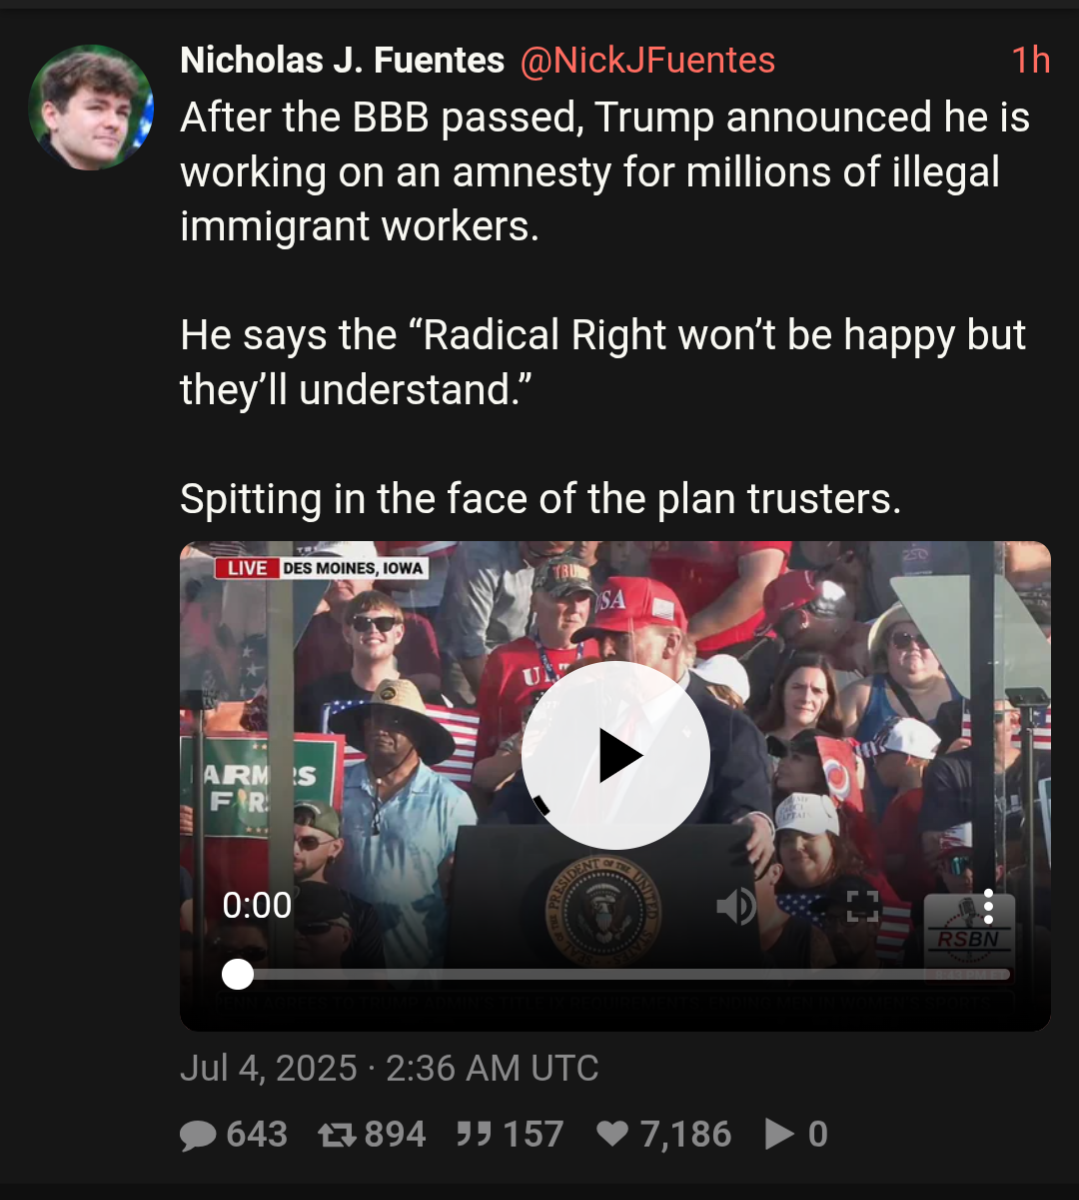The width and height of the screenshot is (1079, 1200).
Task: Like the post with heart icon
Action: click(612, 1133)
